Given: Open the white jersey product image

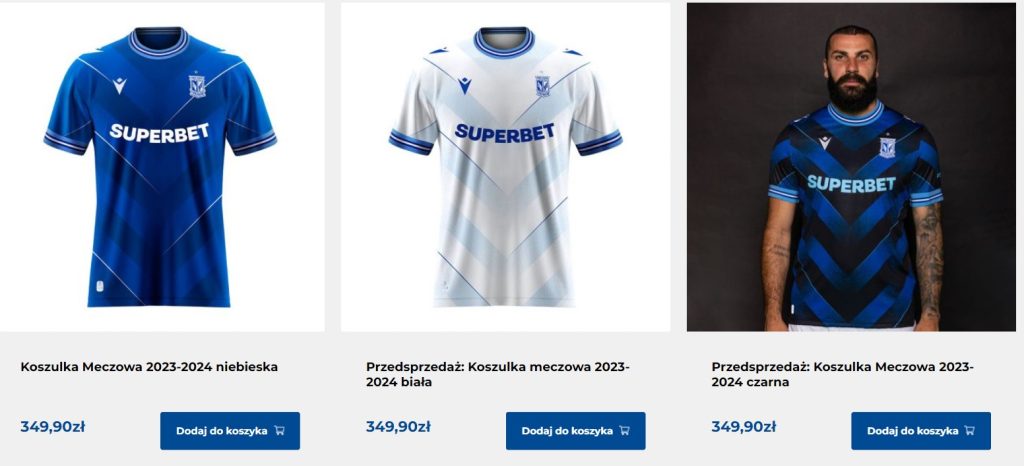Looking at the screenshot, I should tap(505, 167).
